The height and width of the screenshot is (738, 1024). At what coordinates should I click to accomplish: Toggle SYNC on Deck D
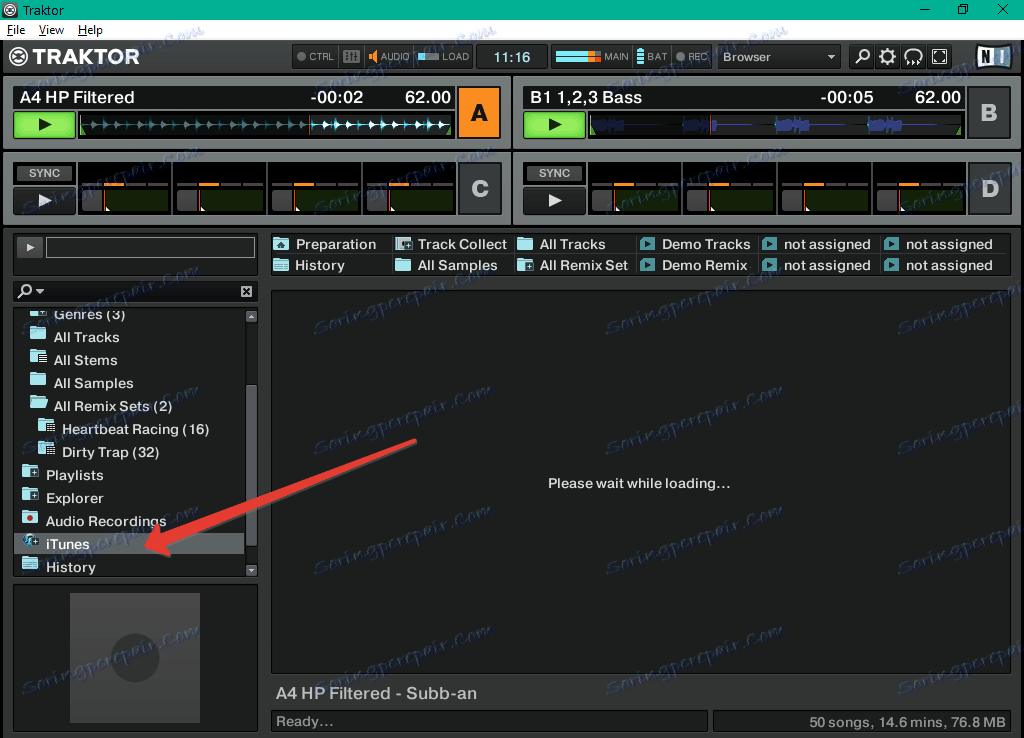coord(554,173)
